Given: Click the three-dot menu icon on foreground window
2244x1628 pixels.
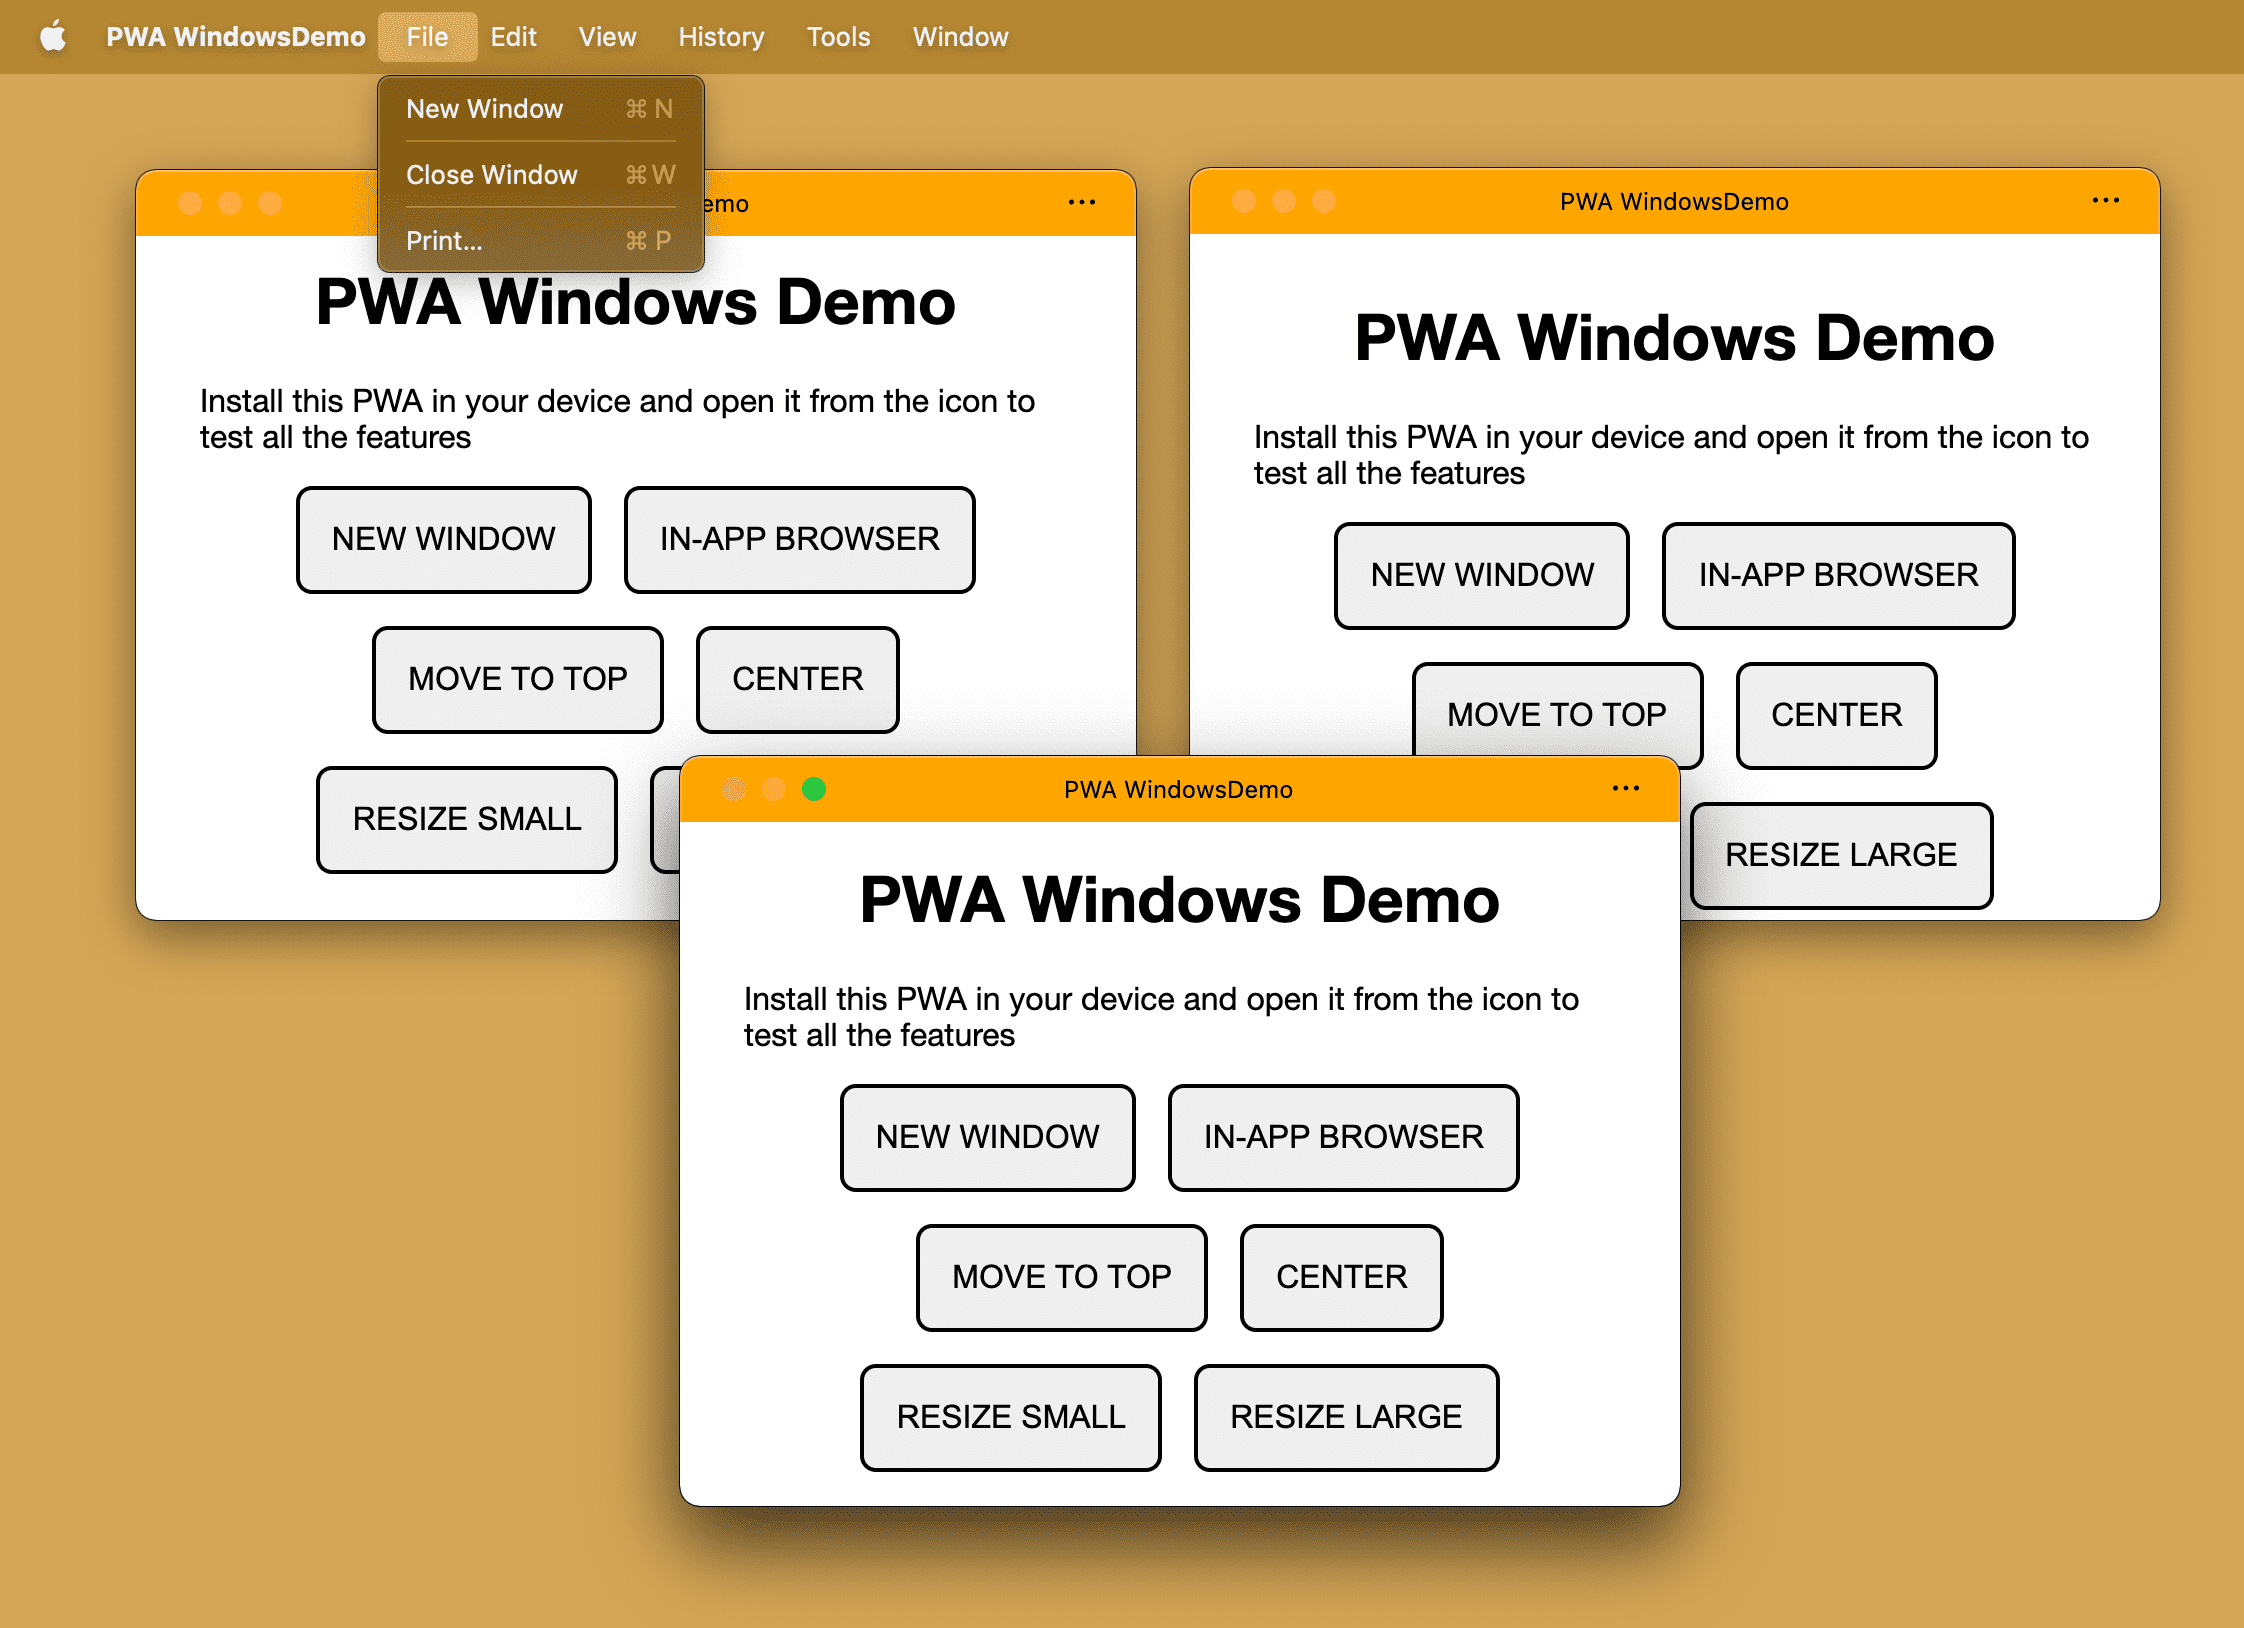Looking at the screenshot, I should [x=1627, y=791].
